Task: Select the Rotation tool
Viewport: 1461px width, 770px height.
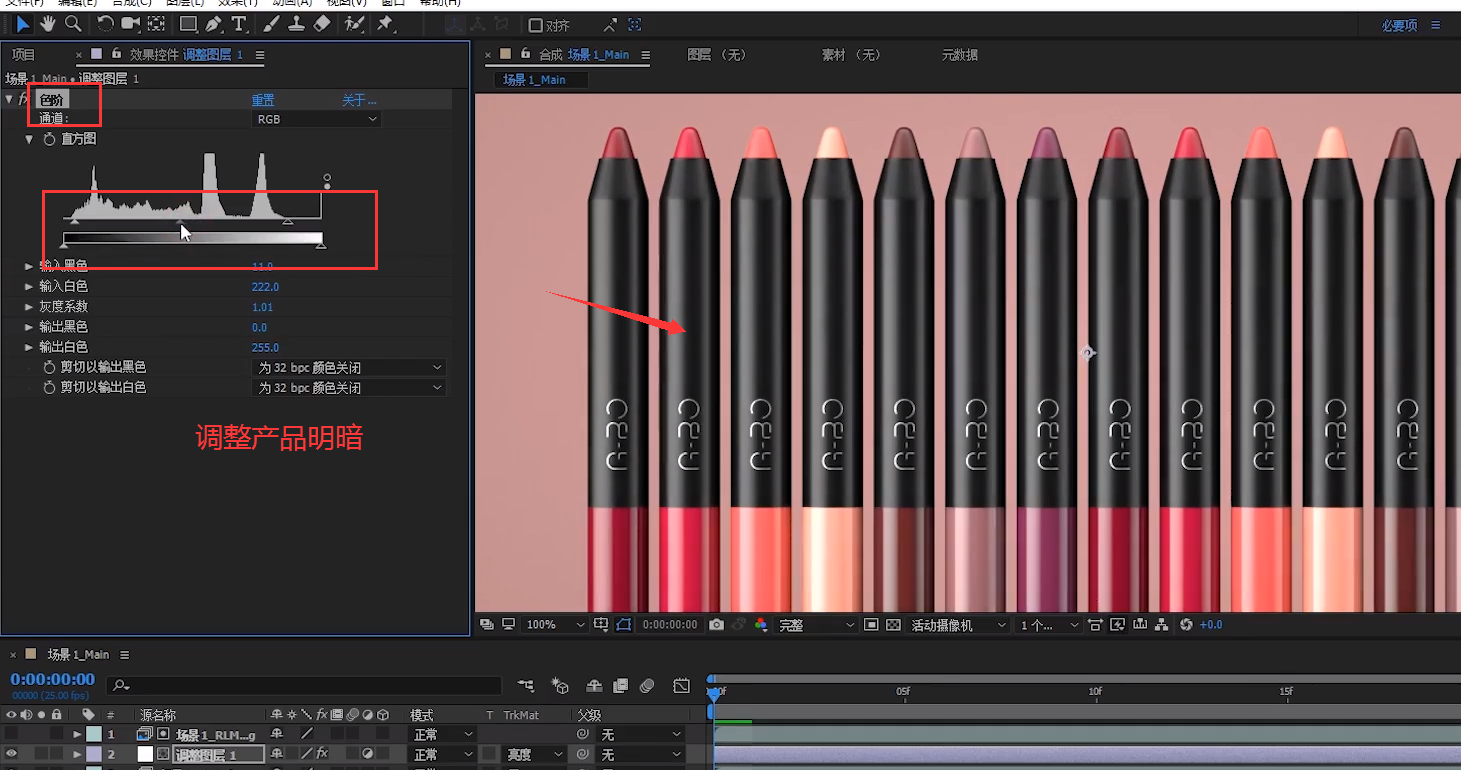Action: click(105, 23)
